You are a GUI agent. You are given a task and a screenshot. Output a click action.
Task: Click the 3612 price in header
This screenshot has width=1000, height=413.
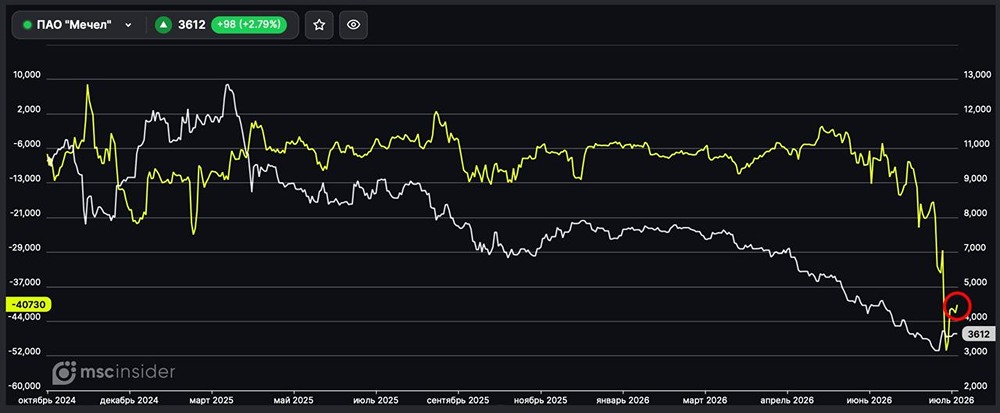(192, 25)
